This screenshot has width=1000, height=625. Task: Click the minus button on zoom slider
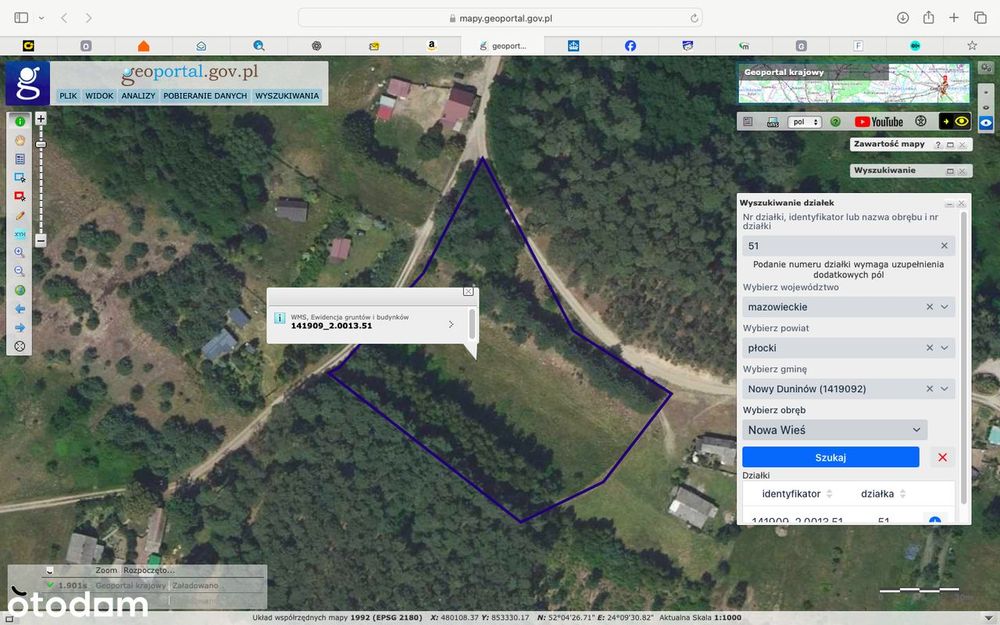click(x=41, y=240)
